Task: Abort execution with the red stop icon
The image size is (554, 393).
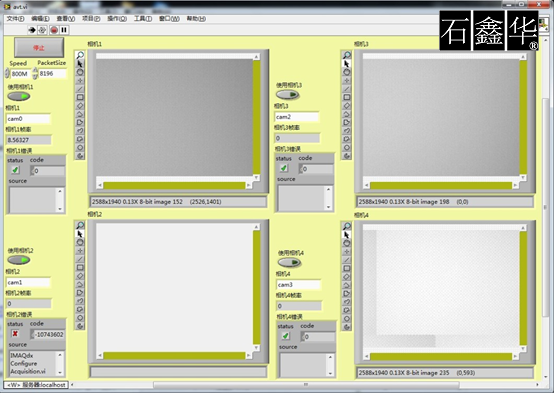Action: click(54, 30)
